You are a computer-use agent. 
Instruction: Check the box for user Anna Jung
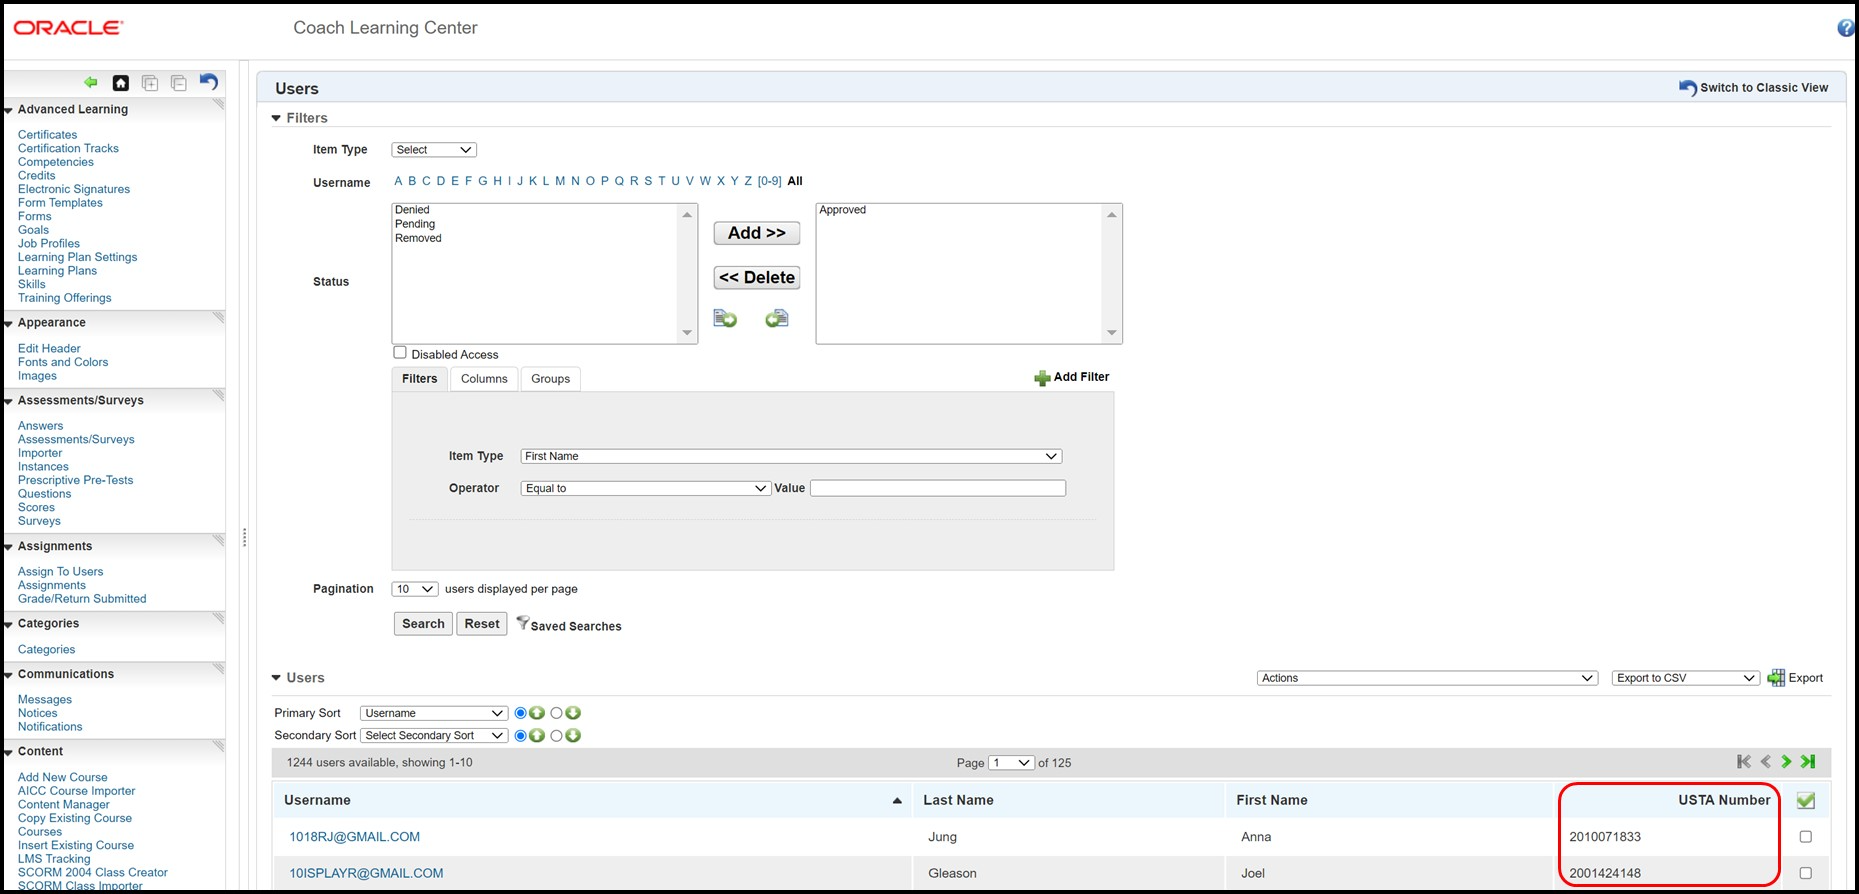click(x=1805, y=837)
